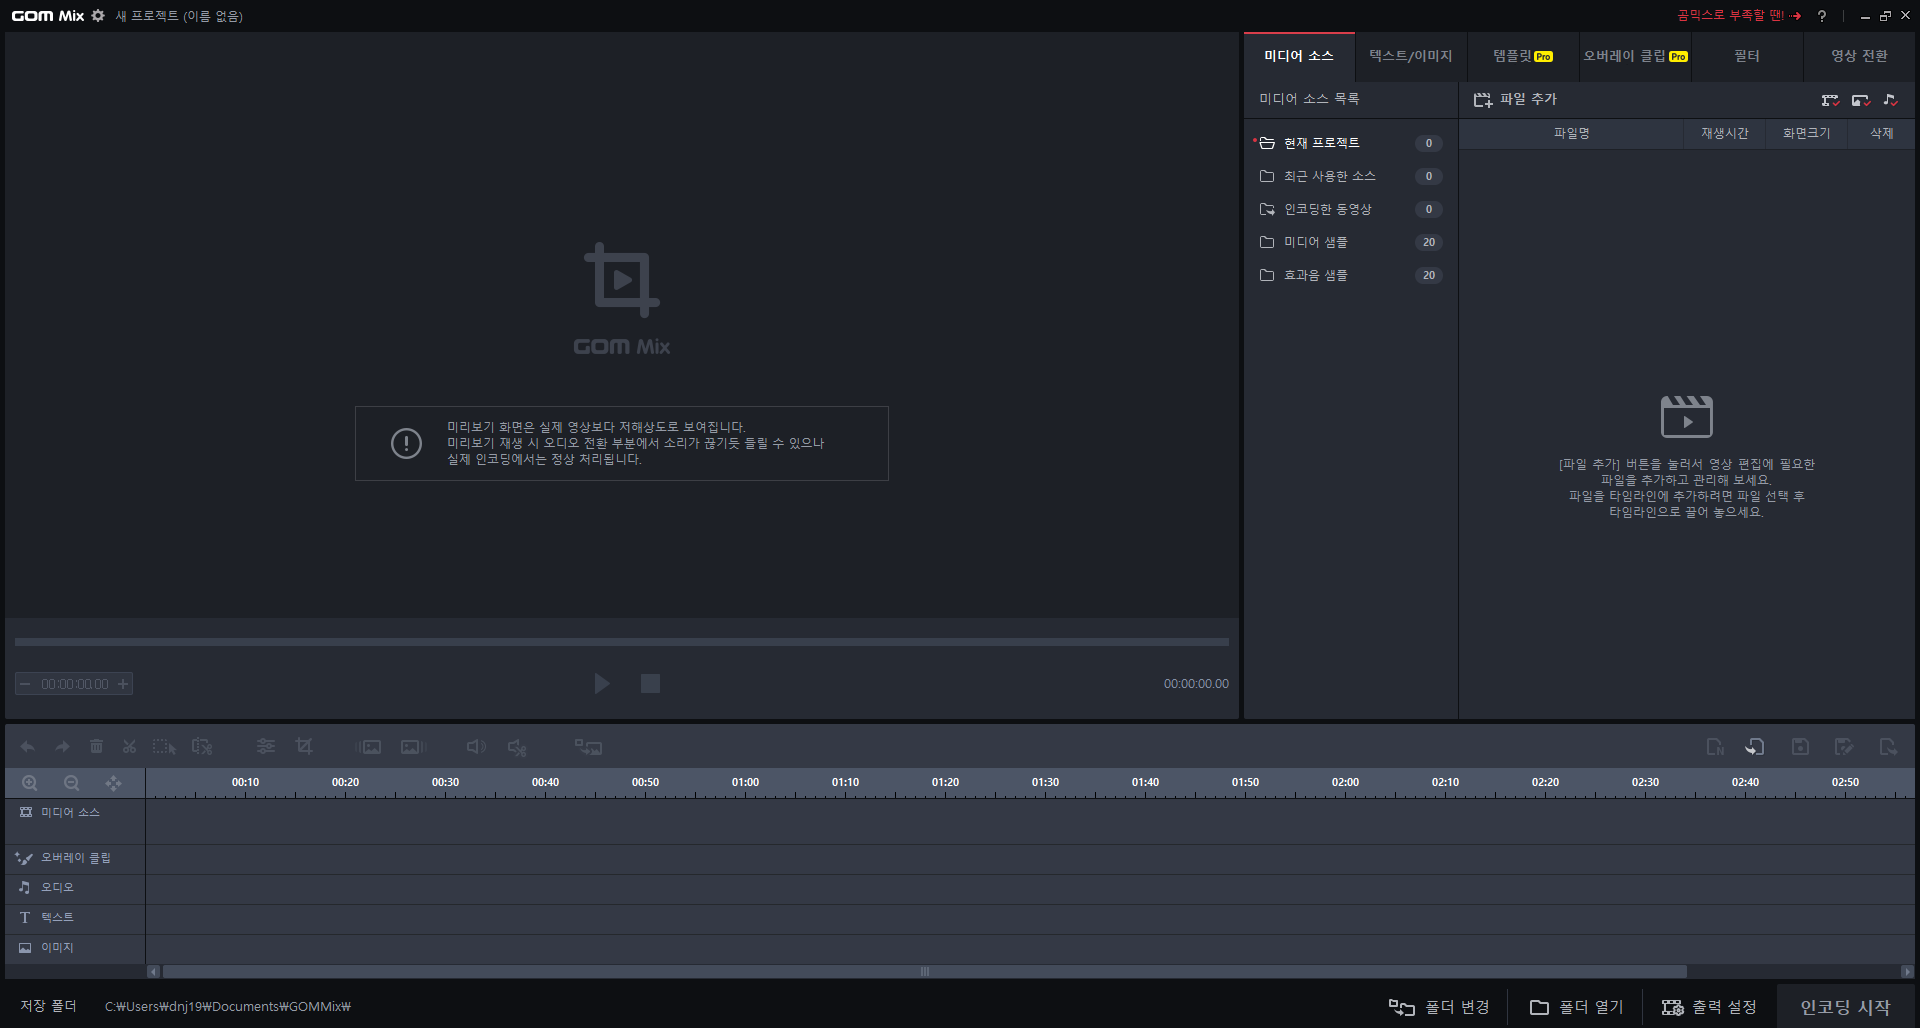Screen dimensions: 1920x1028
Task: Click the 폴더 열기 button
Action: coord(1576,1007)
